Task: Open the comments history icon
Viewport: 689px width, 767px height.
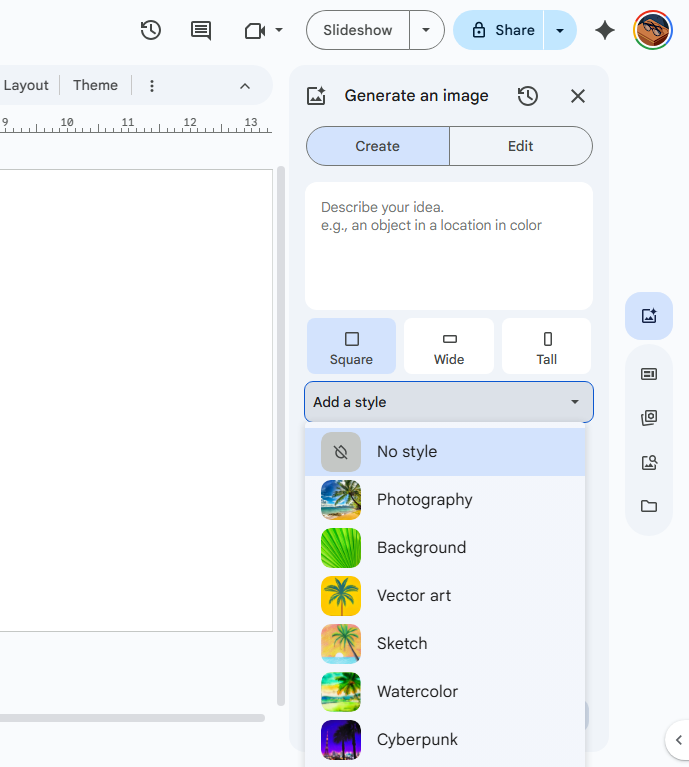Action: click(x=200, y=30)
